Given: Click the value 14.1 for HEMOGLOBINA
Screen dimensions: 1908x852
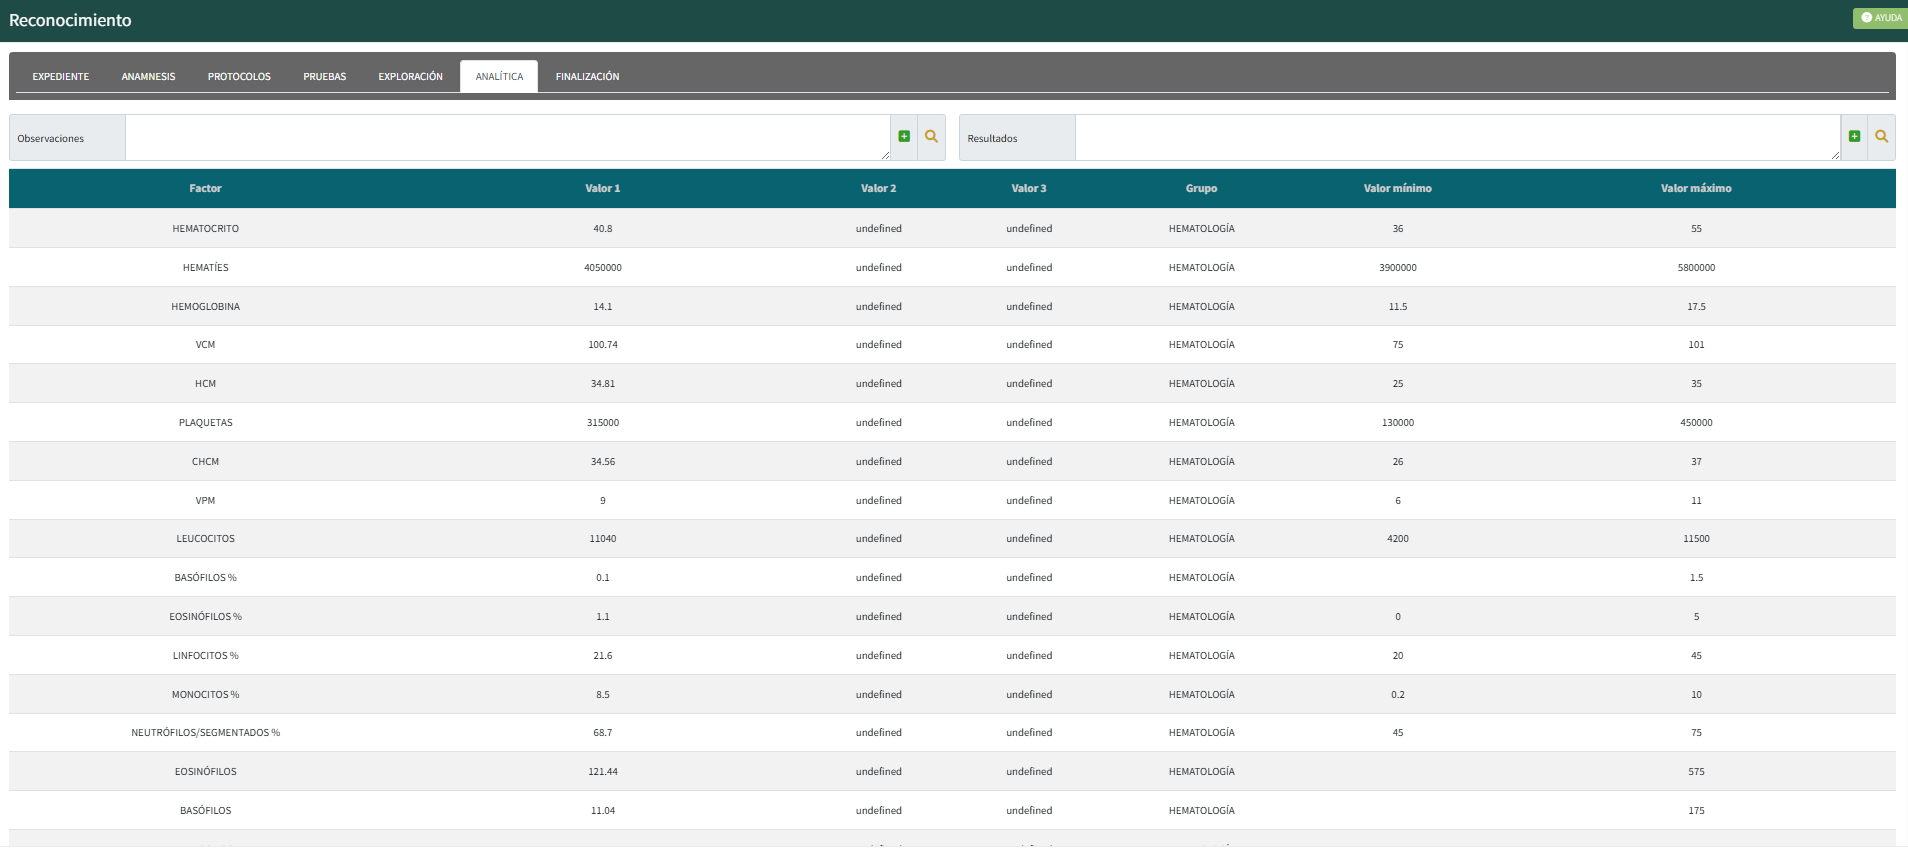Looking at the screenshot, I should 603,307.
